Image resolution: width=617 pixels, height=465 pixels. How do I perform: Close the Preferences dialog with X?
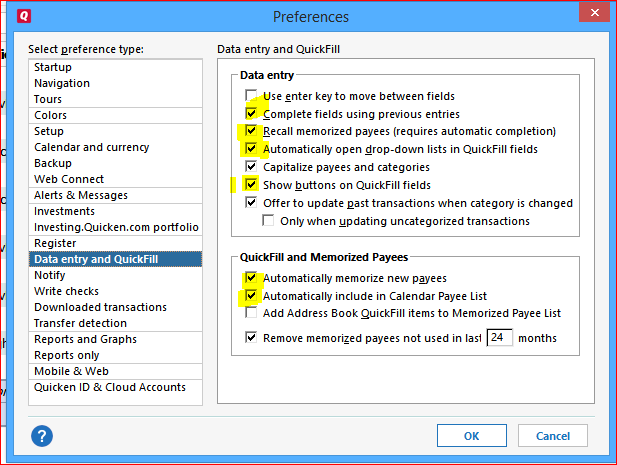pyautogui.click(x=594, y=13)
